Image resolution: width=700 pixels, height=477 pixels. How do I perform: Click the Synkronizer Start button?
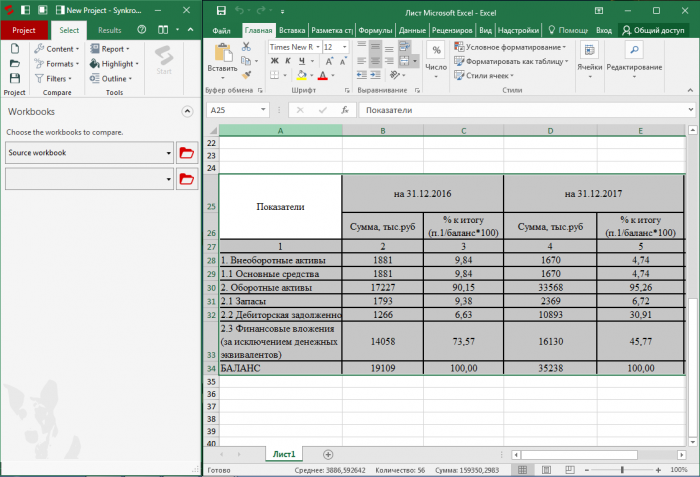[164, 59]
